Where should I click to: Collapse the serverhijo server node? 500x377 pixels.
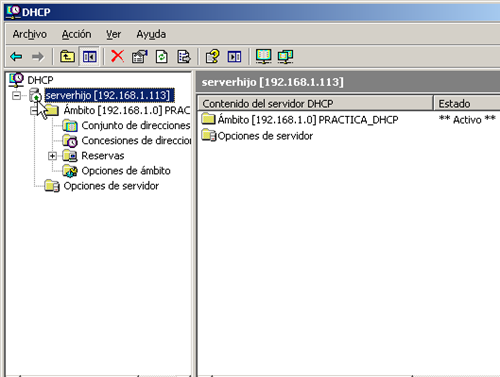pos(16,96)
